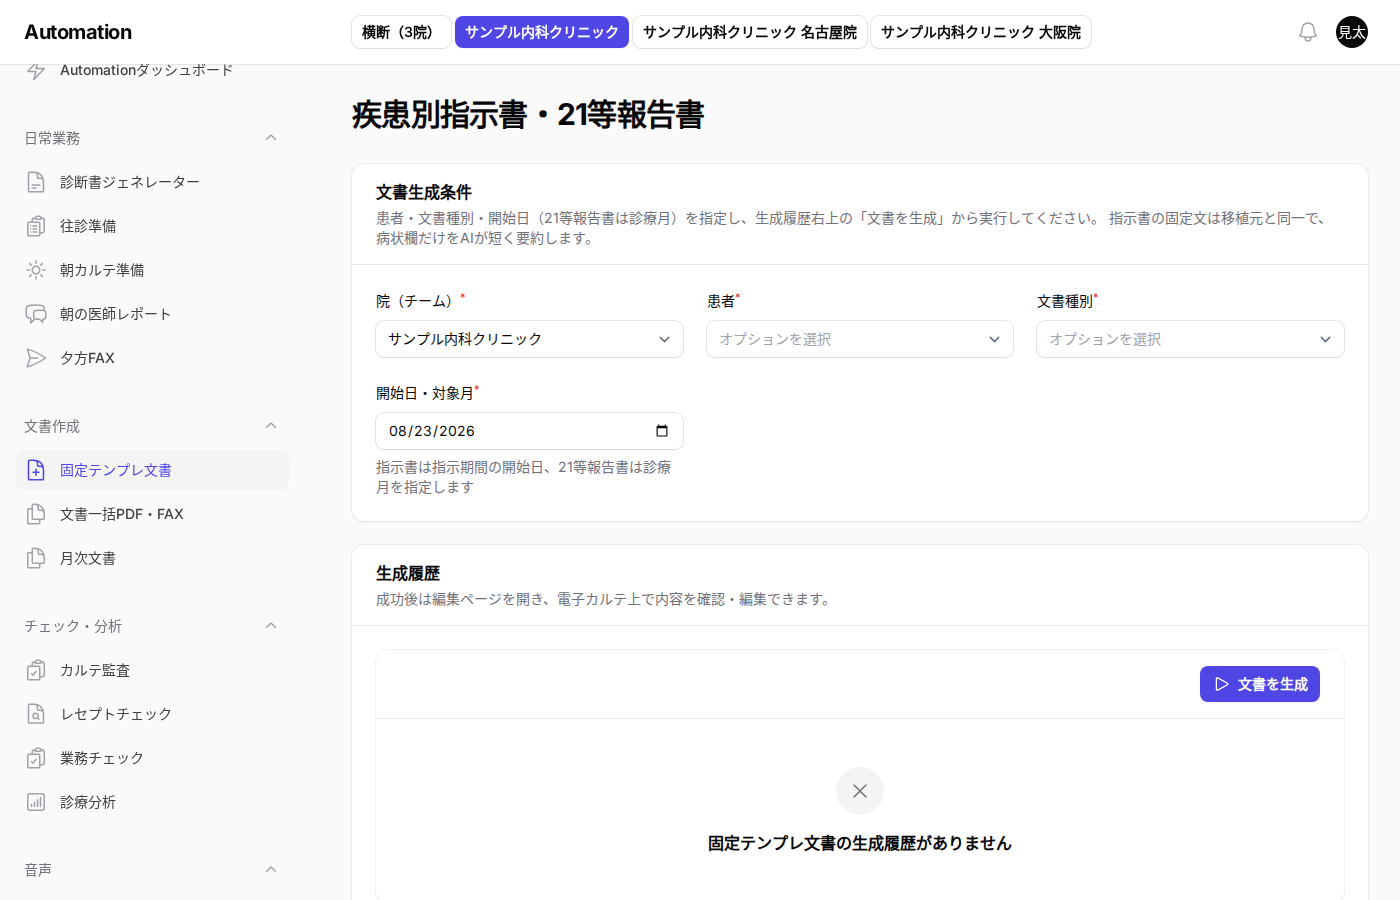Screen dimensions: 1400x900
Task: Click 生成履歴 heading text
Action: 408,573
